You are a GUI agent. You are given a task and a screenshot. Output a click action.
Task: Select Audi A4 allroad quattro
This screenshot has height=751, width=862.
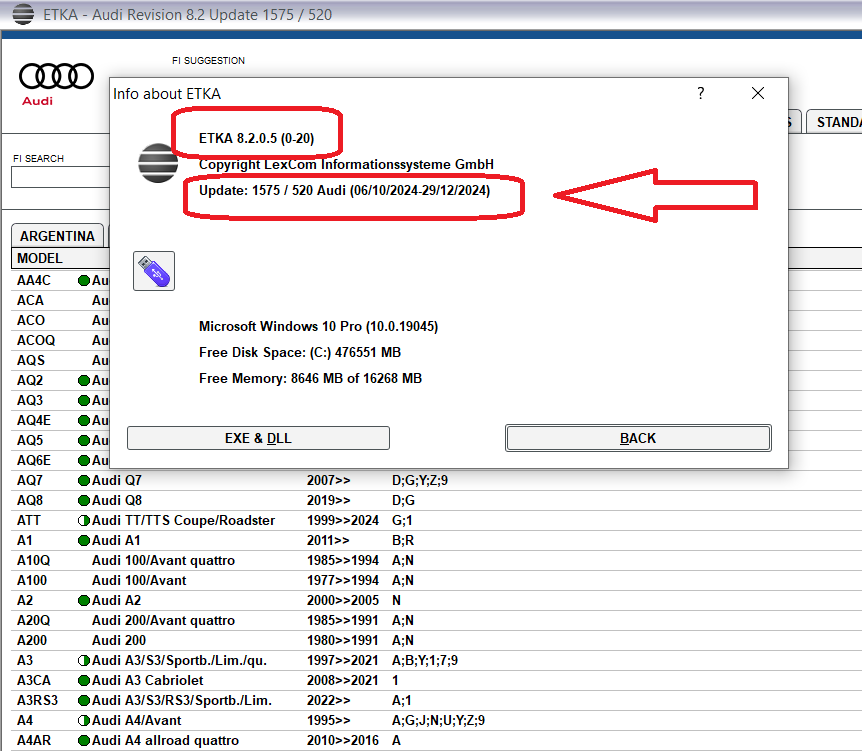click(x=165, y=741)
